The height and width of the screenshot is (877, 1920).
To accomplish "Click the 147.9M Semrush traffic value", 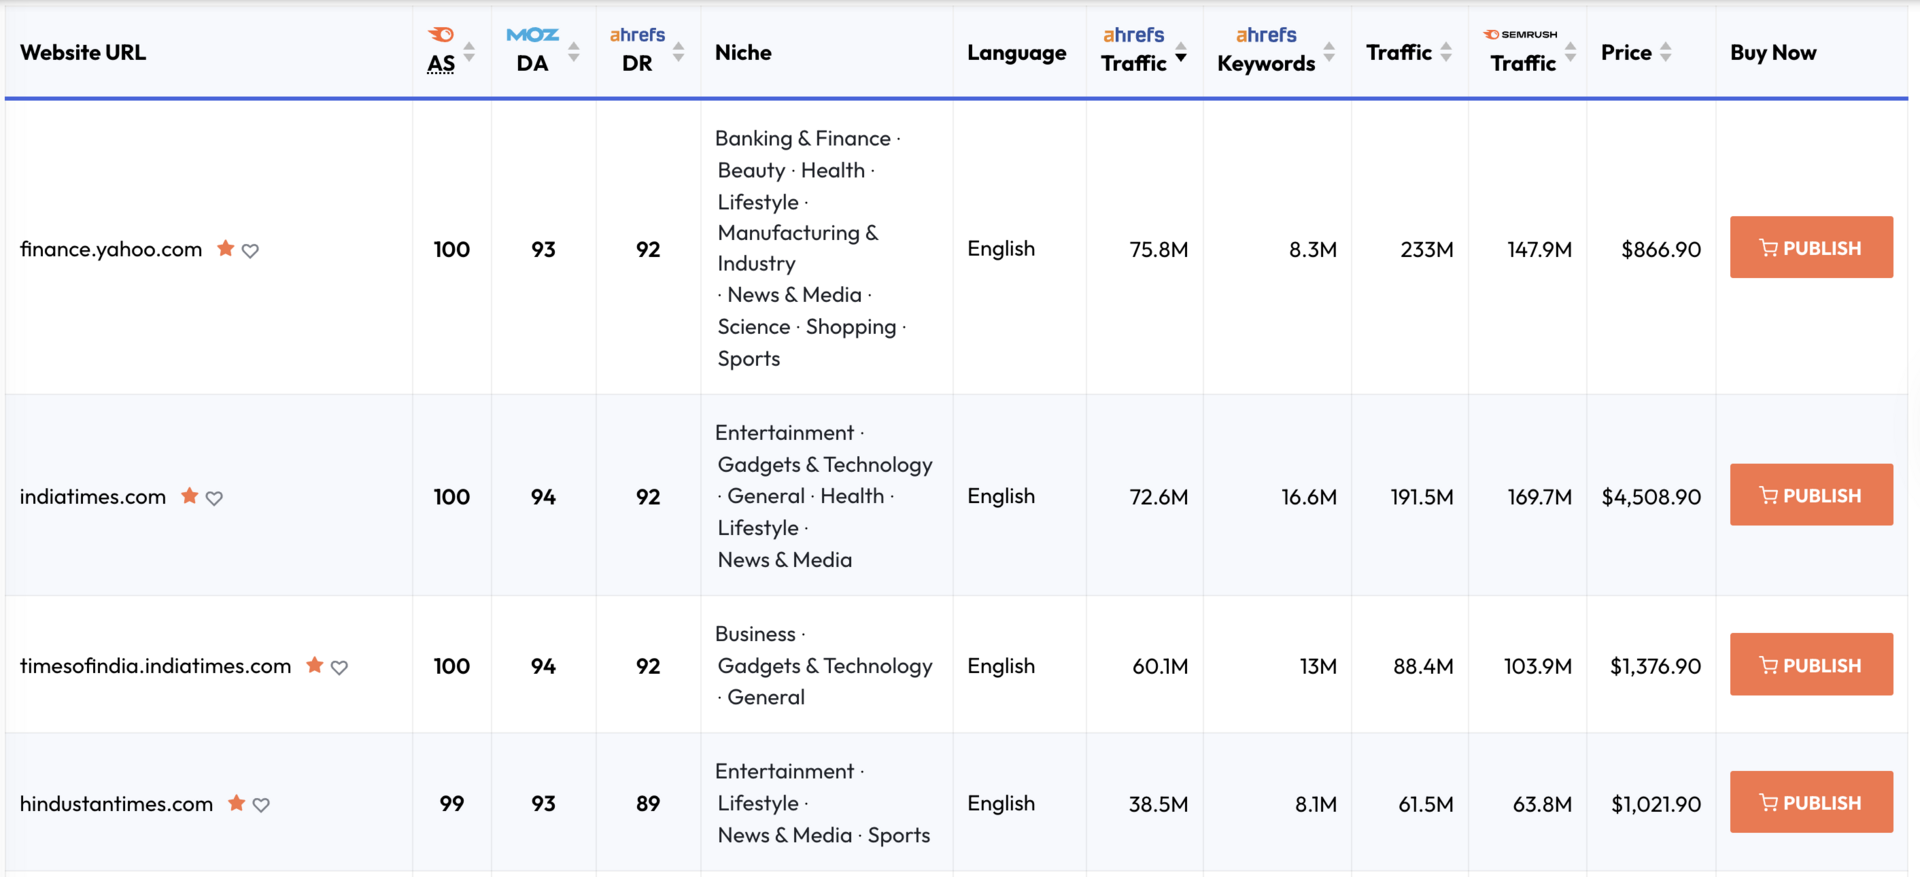I will point(1540,249).
